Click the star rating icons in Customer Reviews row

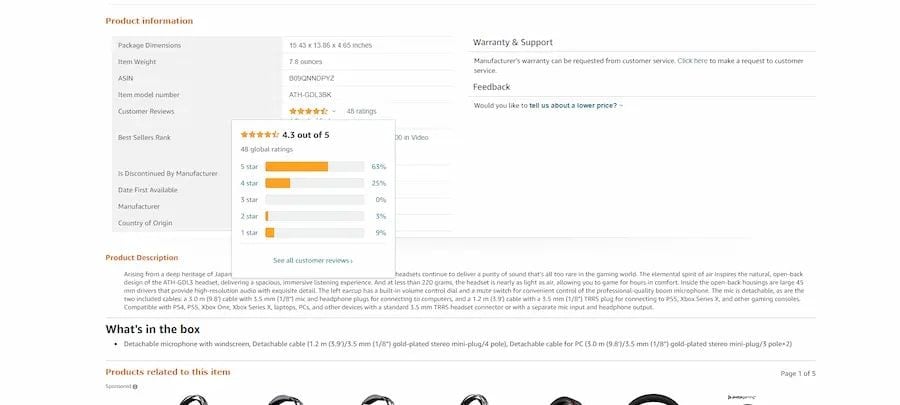[308, 111]
